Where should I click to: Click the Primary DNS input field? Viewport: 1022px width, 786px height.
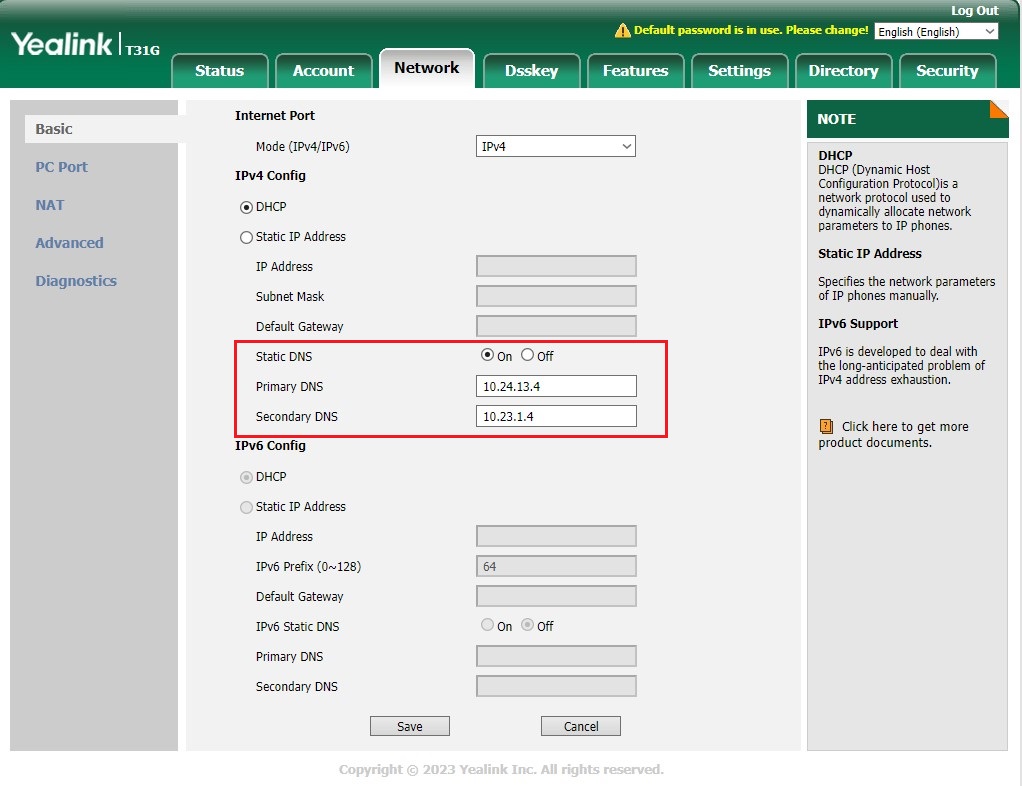point(556,387)
